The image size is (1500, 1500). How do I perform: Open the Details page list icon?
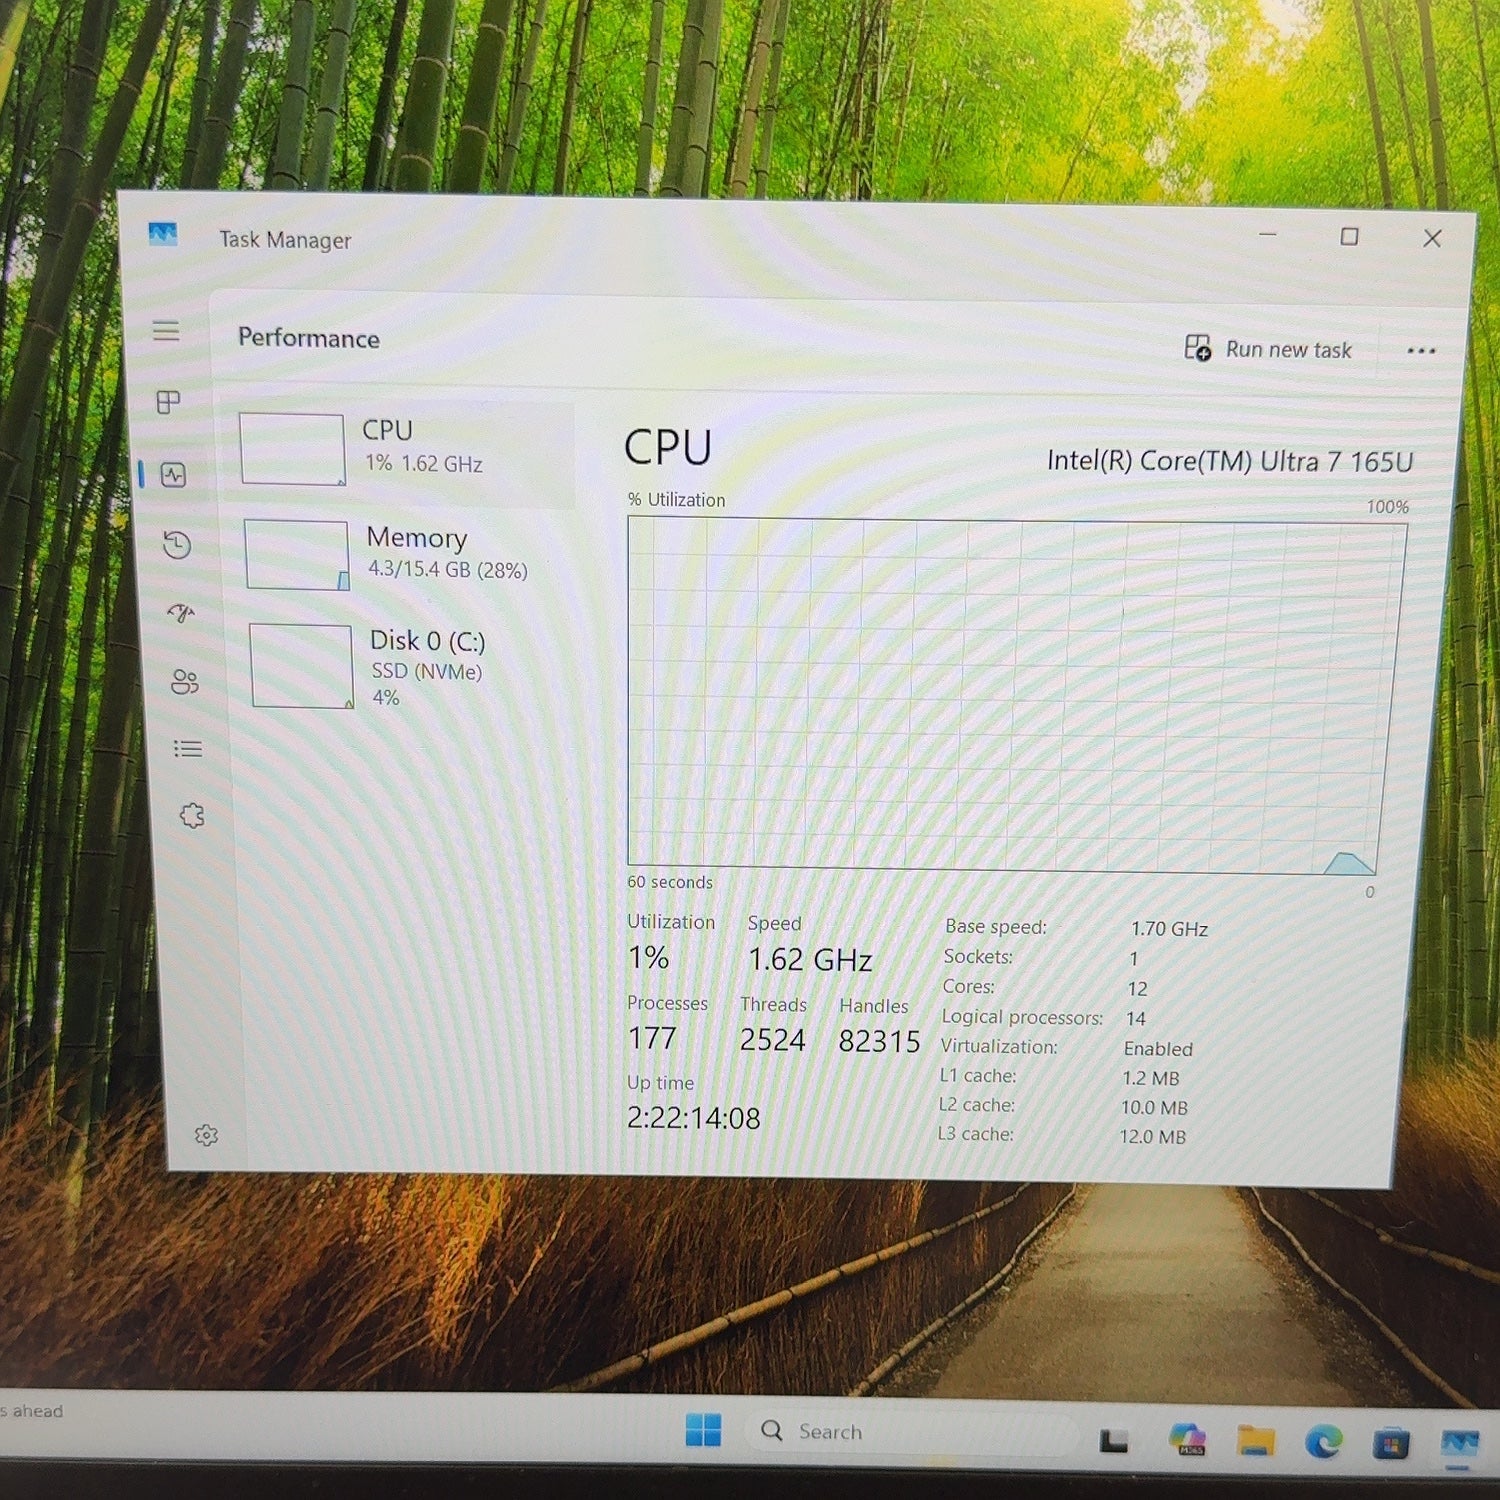(188, 749)
